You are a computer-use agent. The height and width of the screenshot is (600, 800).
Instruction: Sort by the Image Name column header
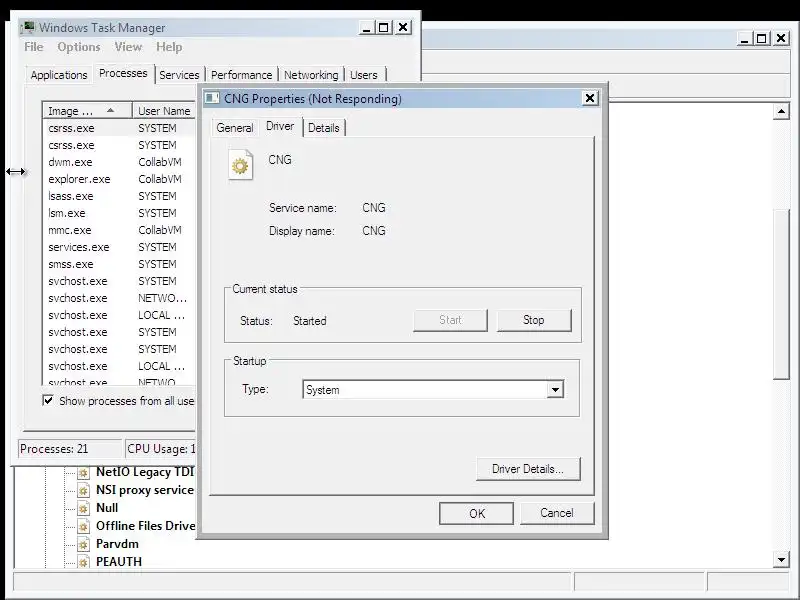[x=87, y=111]
